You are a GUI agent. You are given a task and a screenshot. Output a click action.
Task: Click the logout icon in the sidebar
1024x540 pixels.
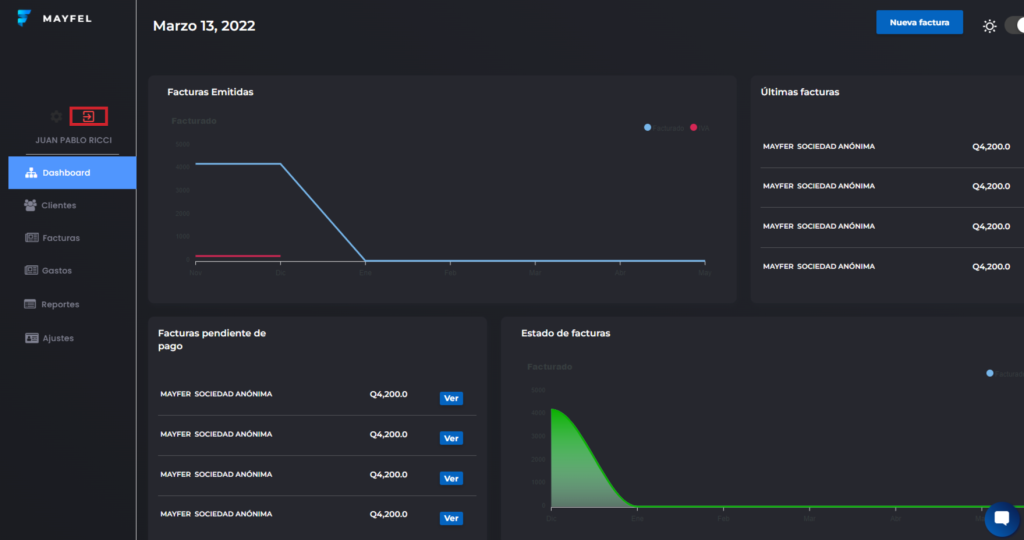pos(87,116)
